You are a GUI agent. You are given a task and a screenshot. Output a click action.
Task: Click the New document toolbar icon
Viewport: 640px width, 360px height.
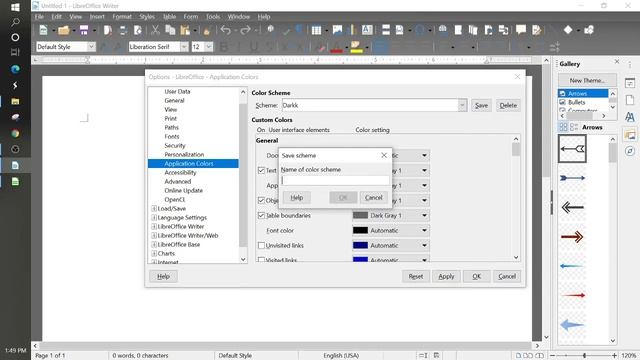pyautogui.click(x=43, y=30)
